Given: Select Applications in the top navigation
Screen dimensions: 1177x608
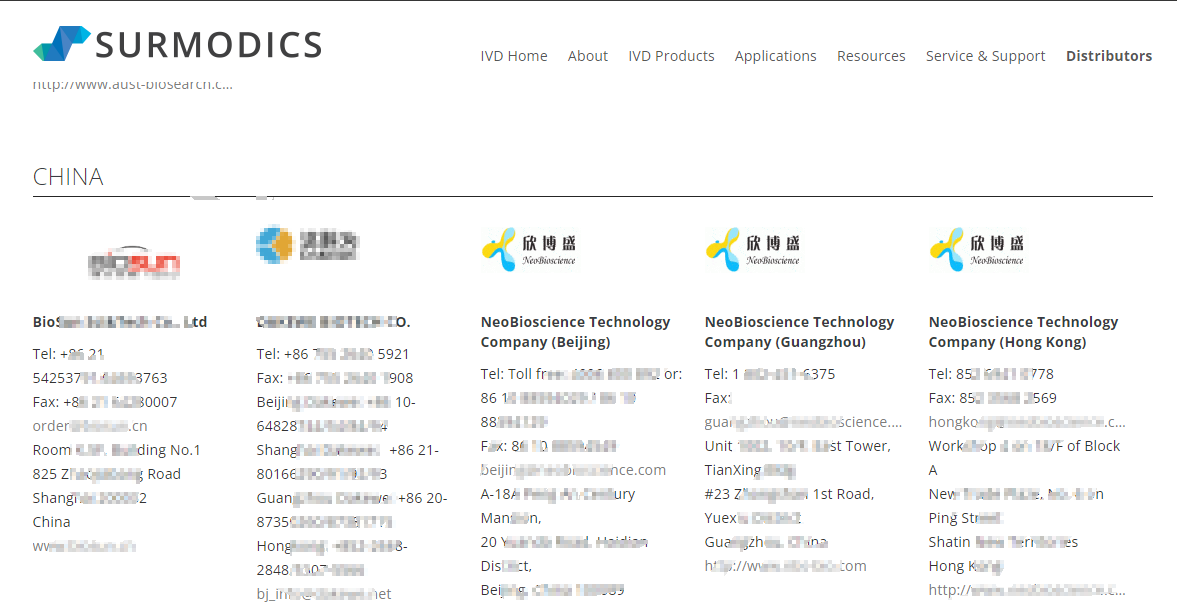Looking at the screenshot, I should (775, 56).
